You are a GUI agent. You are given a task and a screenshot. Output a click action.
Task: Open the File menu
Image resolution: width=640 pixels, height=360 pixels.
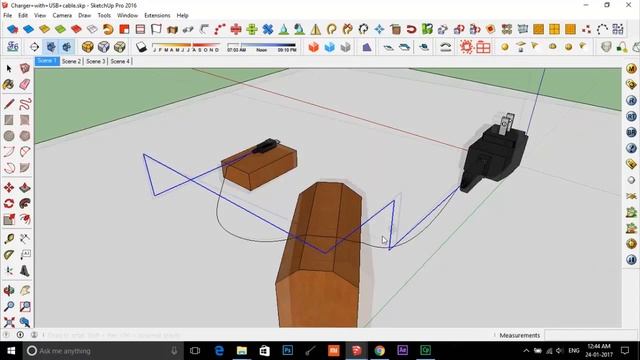tap(7, 16)
